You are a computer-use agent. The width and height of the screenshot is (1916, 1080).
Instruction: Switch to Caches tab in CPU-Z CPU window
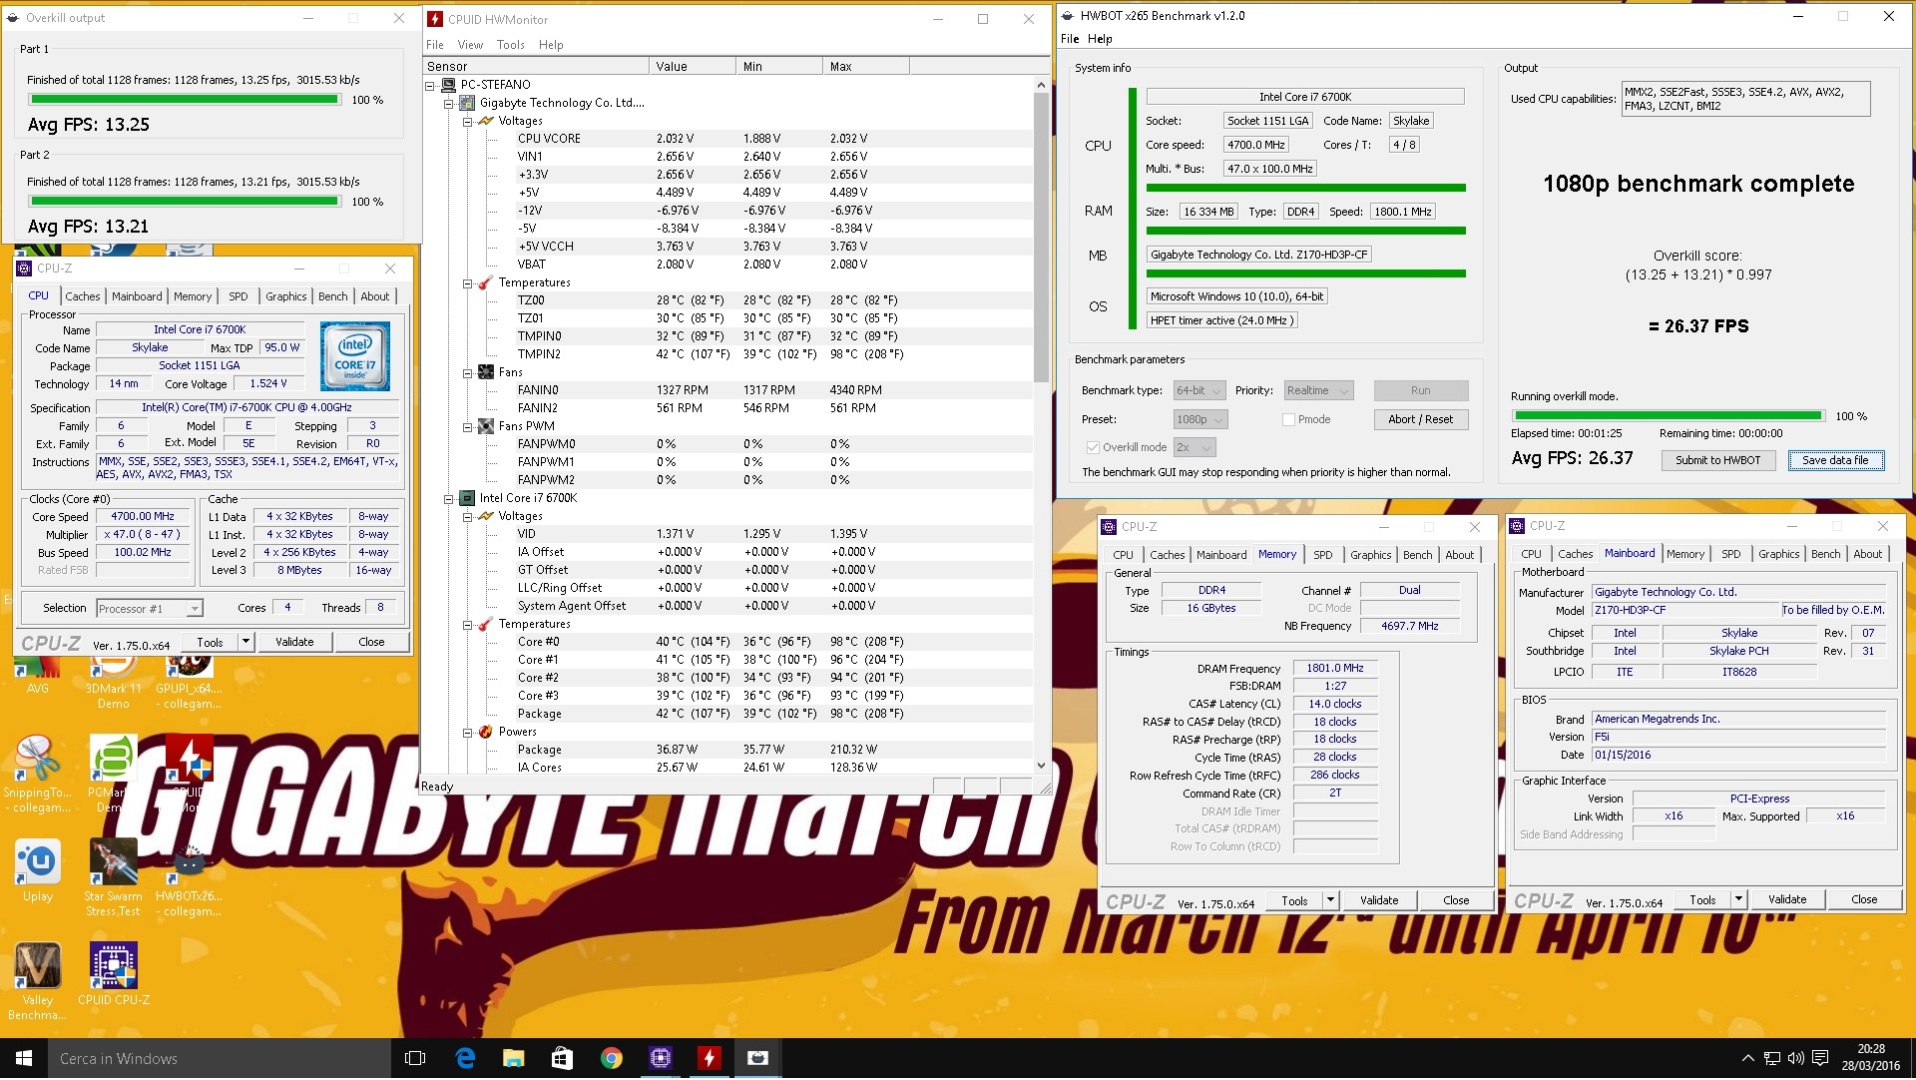pyautogui.click(x=82, y=296)
